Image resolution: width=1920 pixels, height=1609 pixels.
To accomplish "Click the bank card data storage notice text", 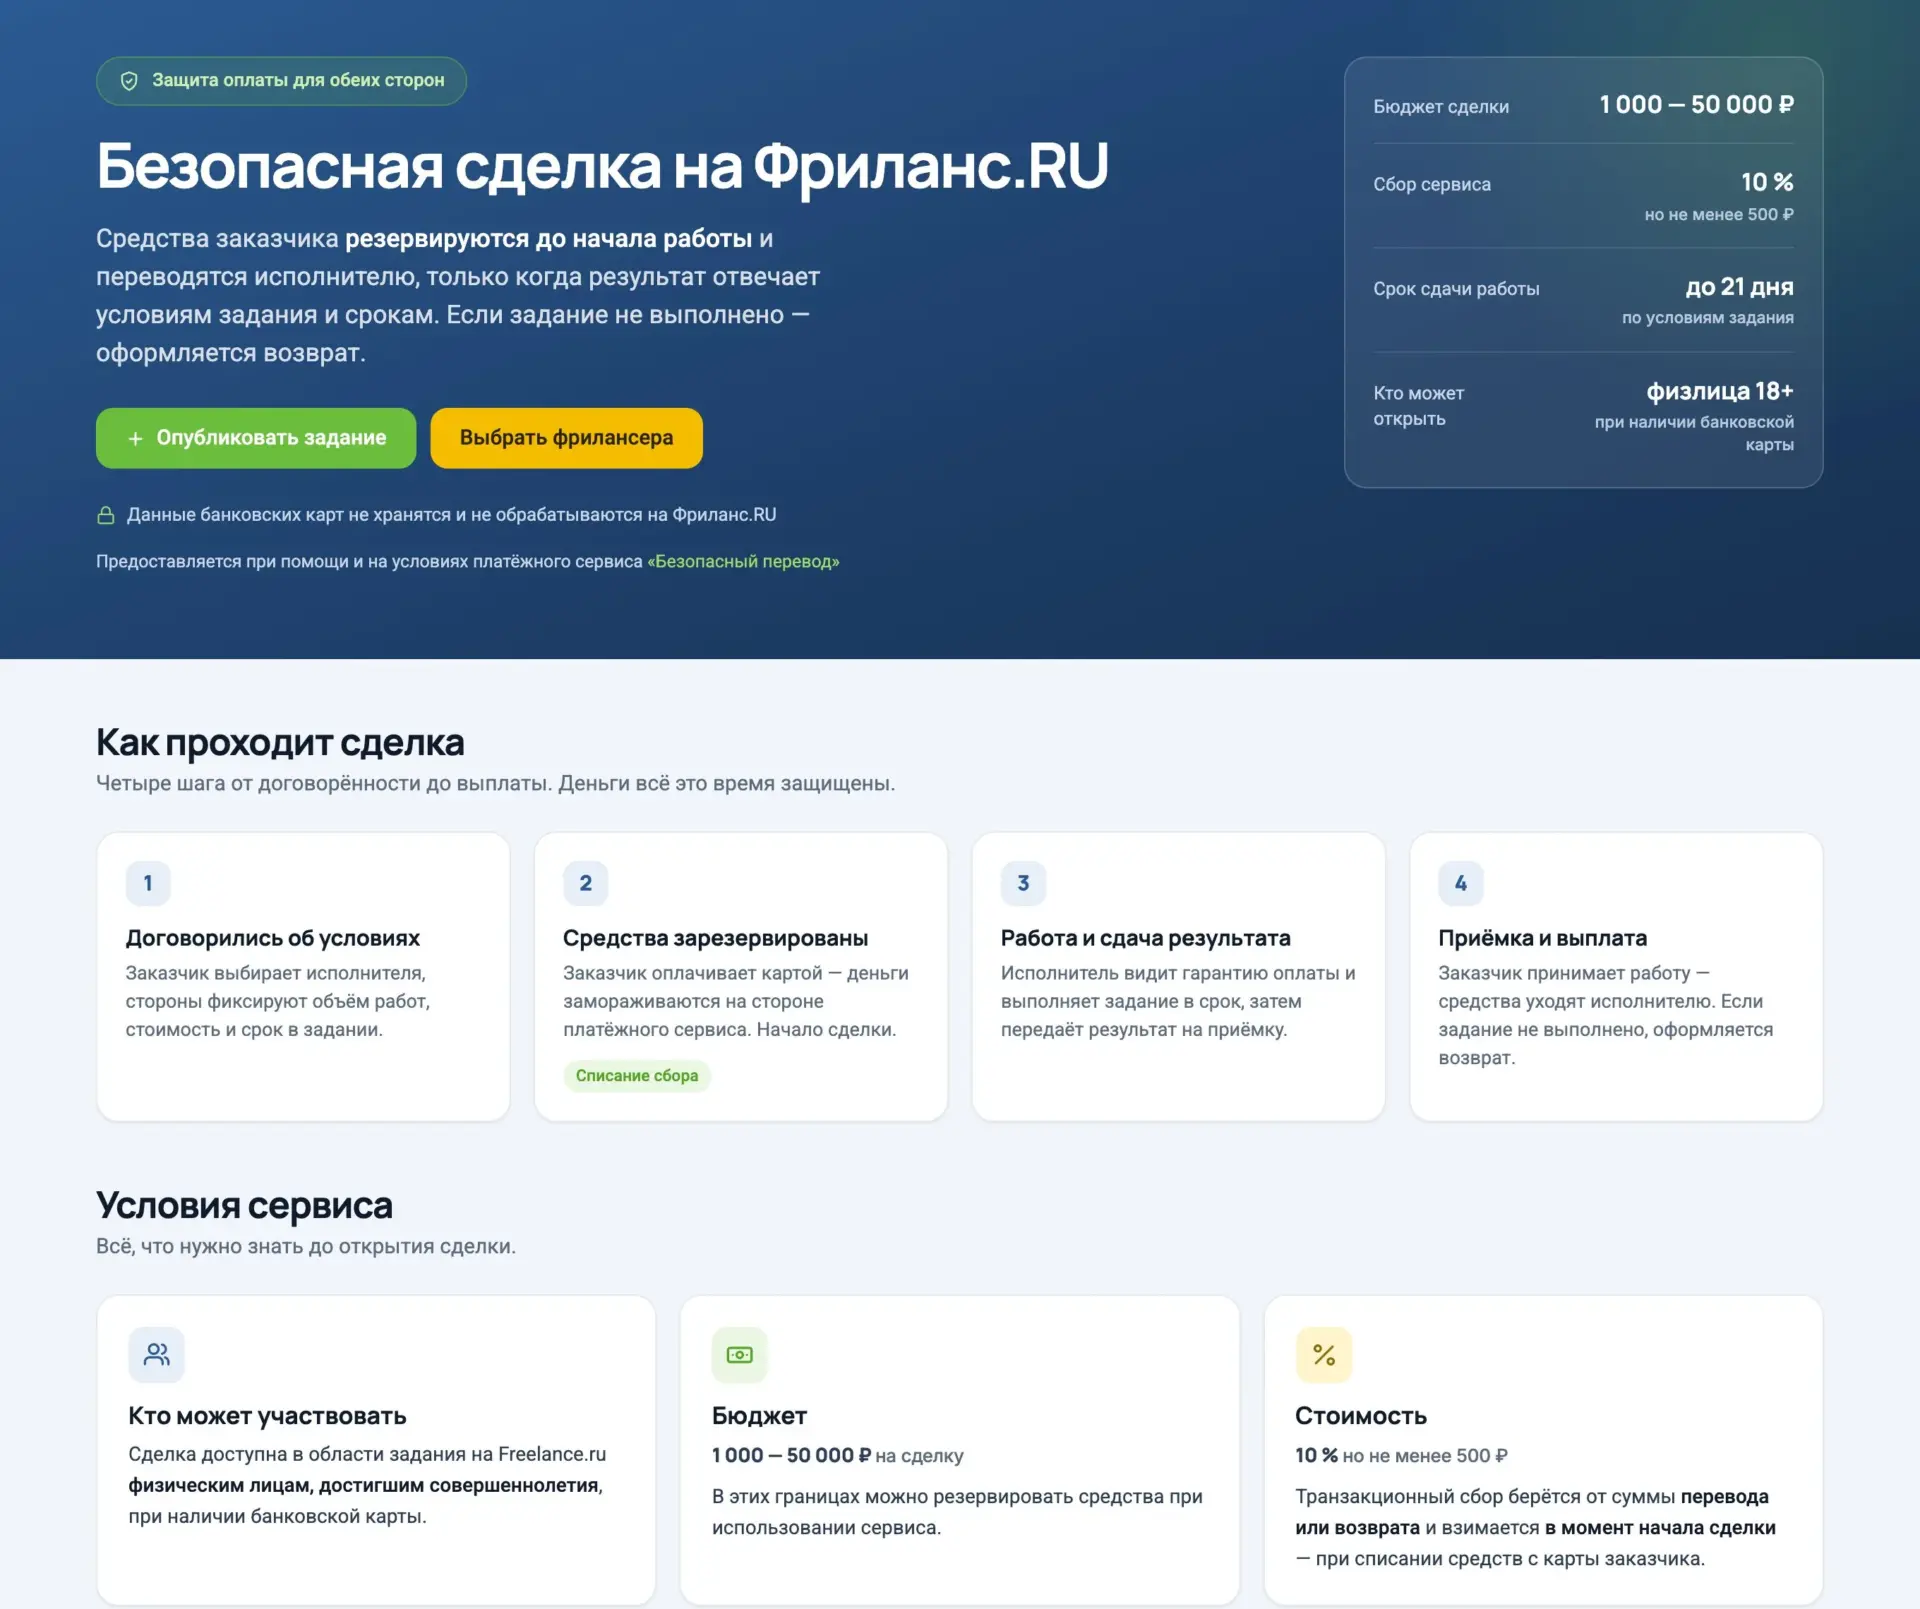I will (451, 515).
